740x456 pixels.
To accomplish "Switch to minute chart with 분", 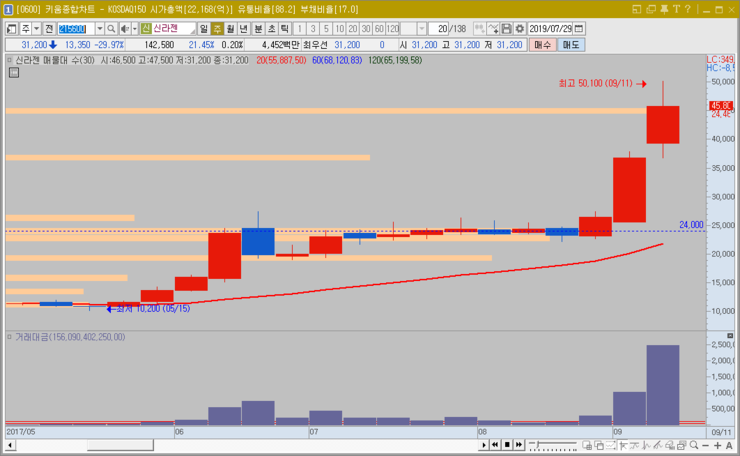I will point(259,29).
